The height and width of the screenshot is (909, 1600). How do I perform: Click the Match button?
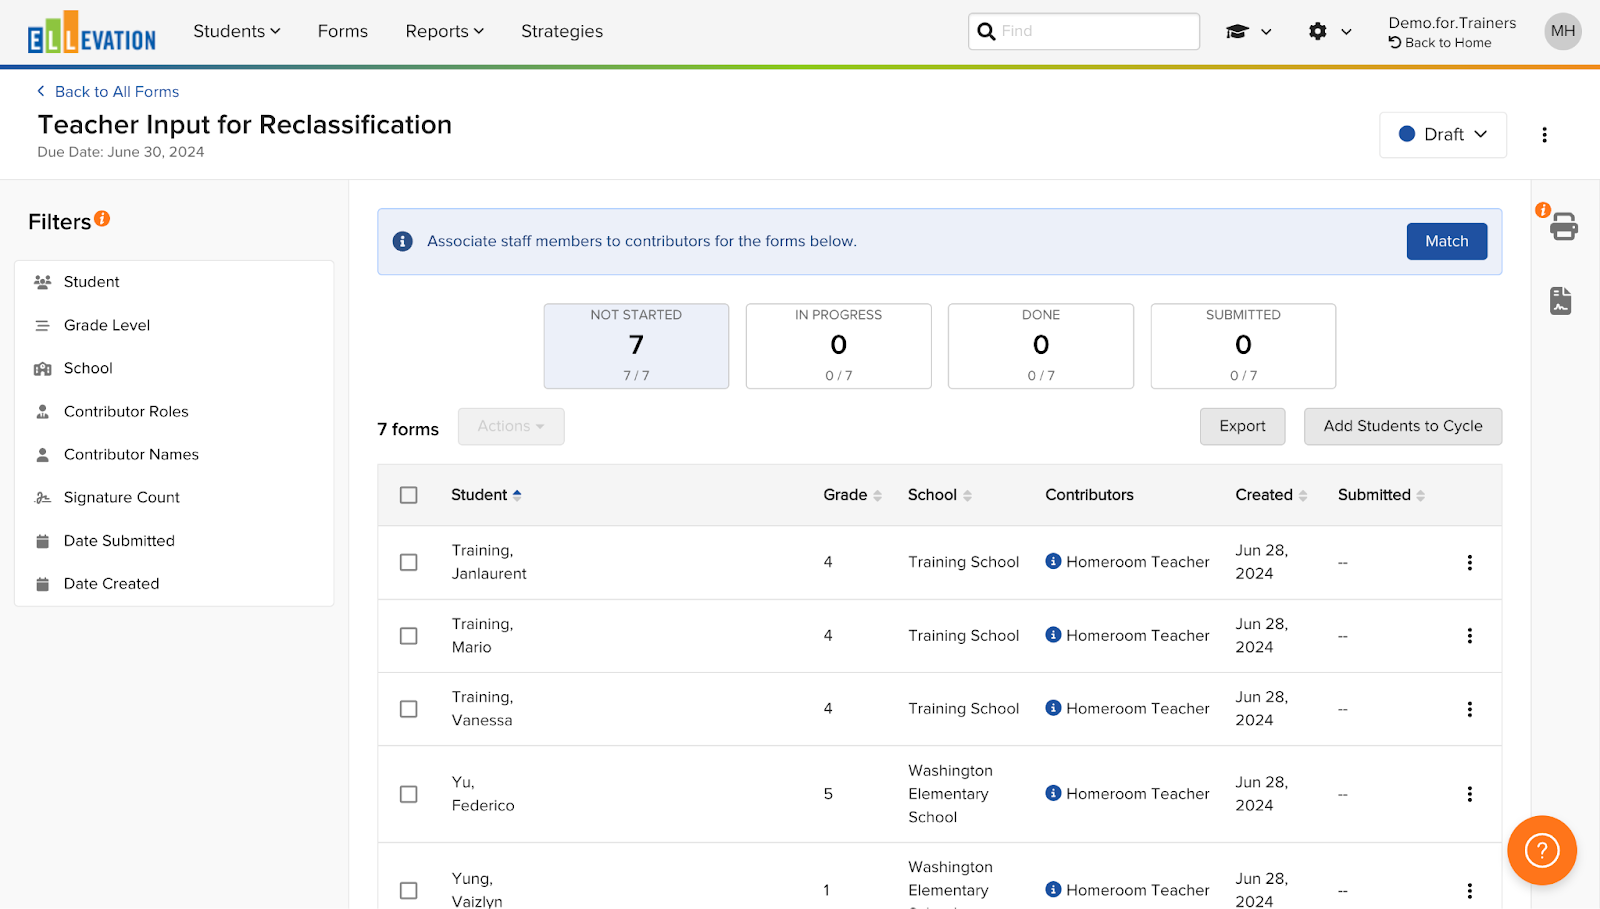(x=1446, y=241)
